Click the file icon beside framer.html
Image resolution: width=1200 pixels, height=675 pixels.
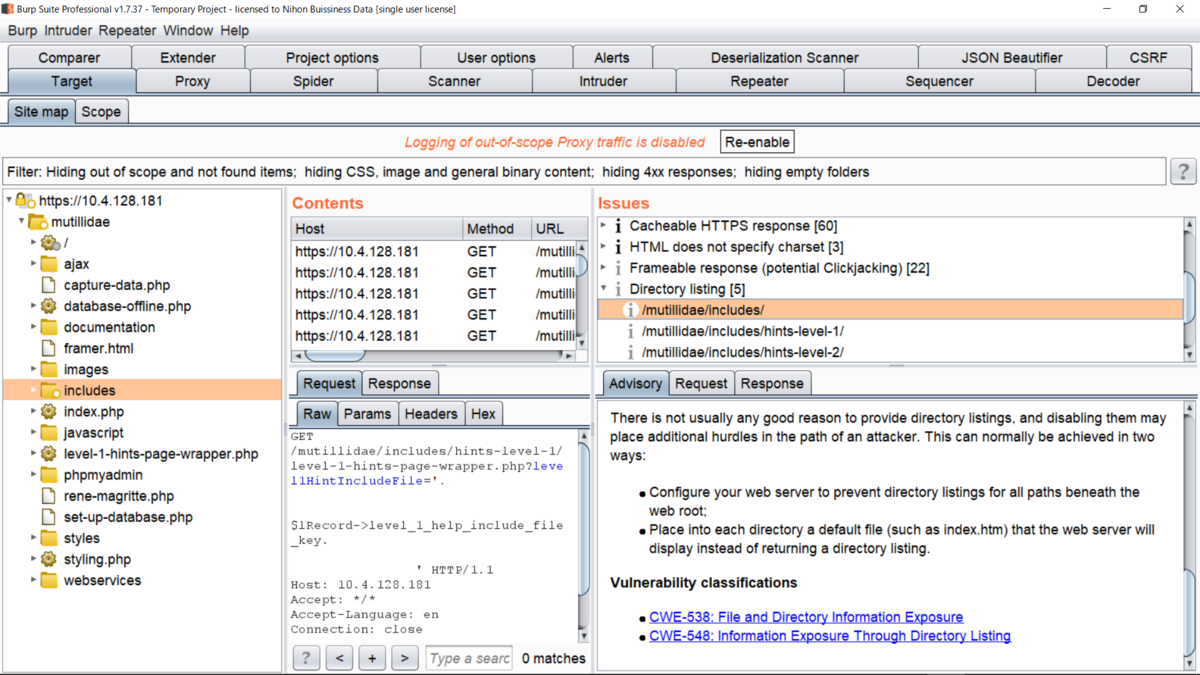tap(48, 348)
